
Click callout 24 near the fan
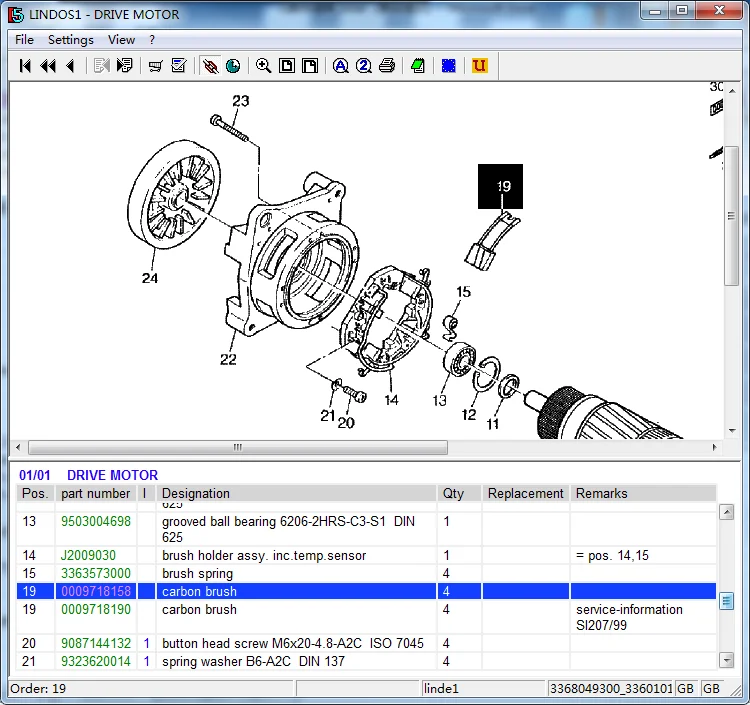(x=150, y=278)
